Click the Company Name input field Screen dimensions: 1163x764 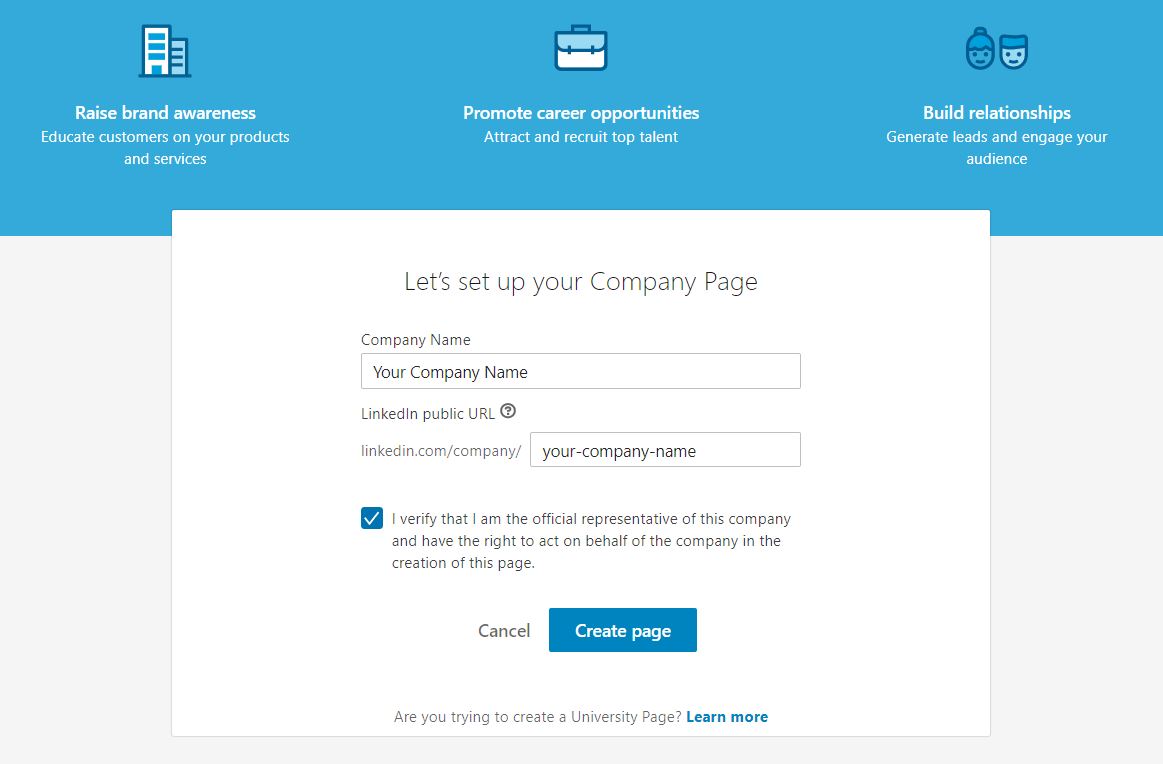click(x=581, y=371)
